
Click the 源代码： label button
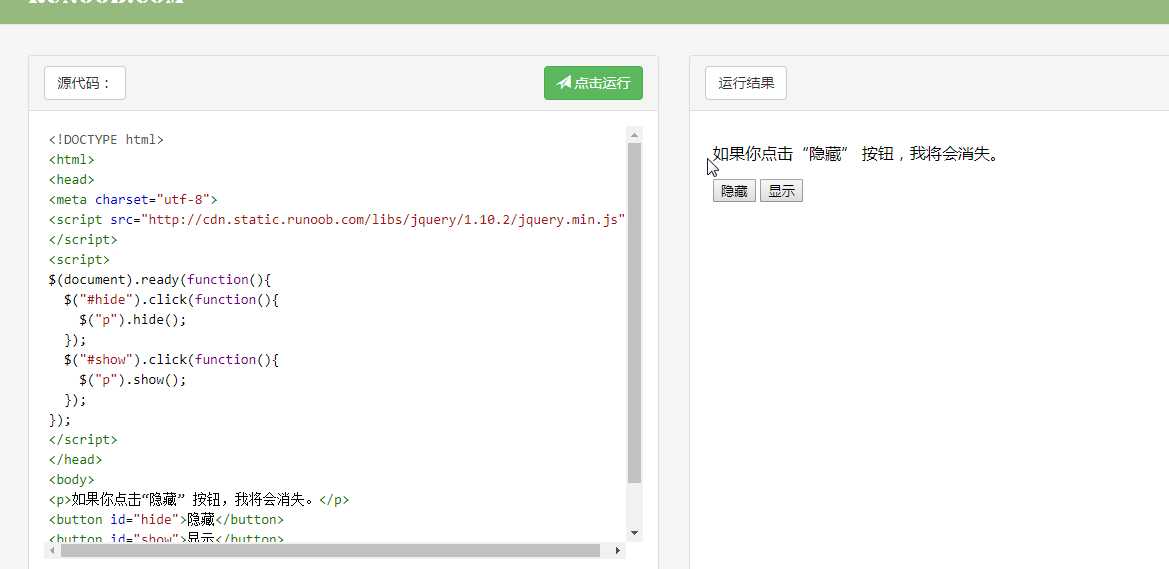tap(85, 83)
